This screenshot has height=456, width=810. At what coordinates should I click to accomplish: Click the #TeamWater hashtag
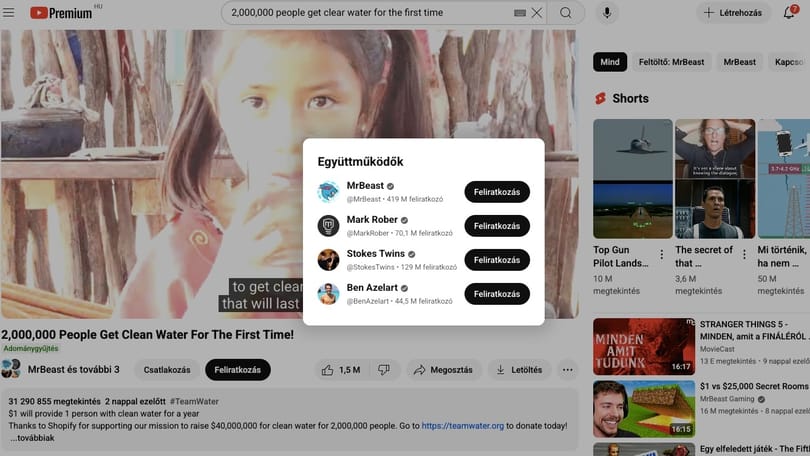(194, 401)
